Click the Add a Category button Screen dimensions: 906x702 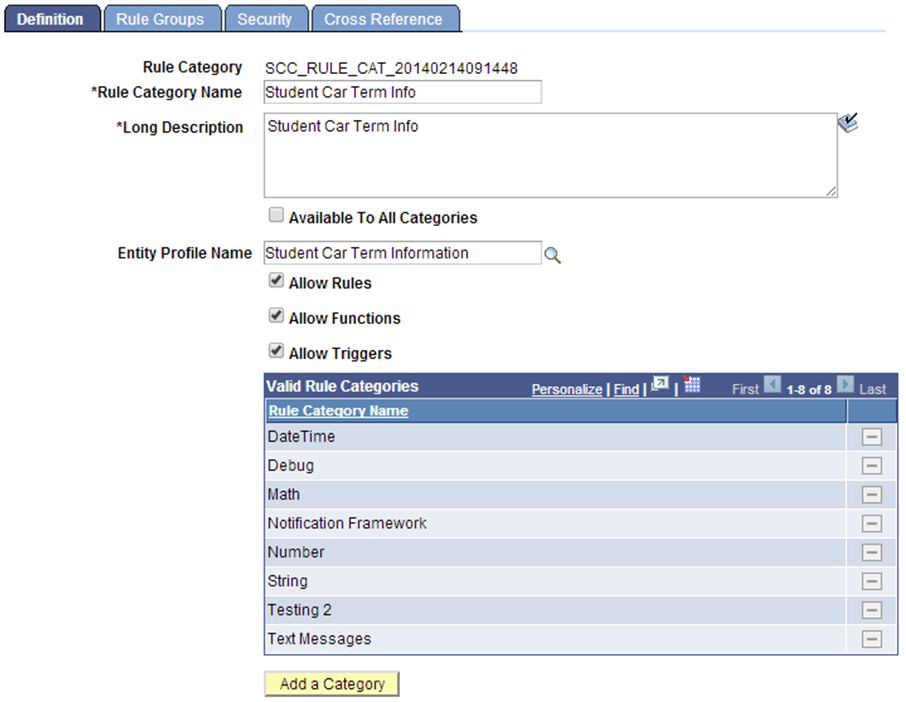[x=331, y=683]
